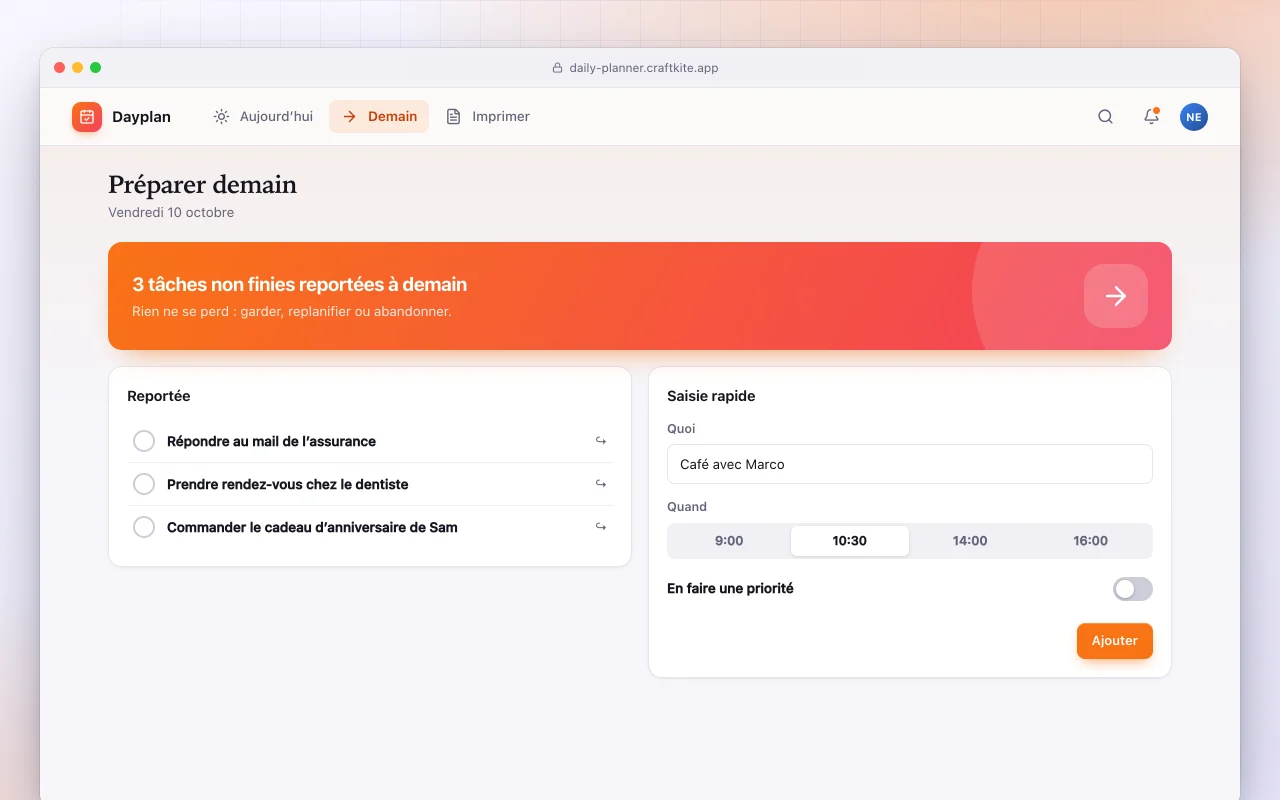
Task: Click the Saisie rapide section heading
Action: point(711,396)
